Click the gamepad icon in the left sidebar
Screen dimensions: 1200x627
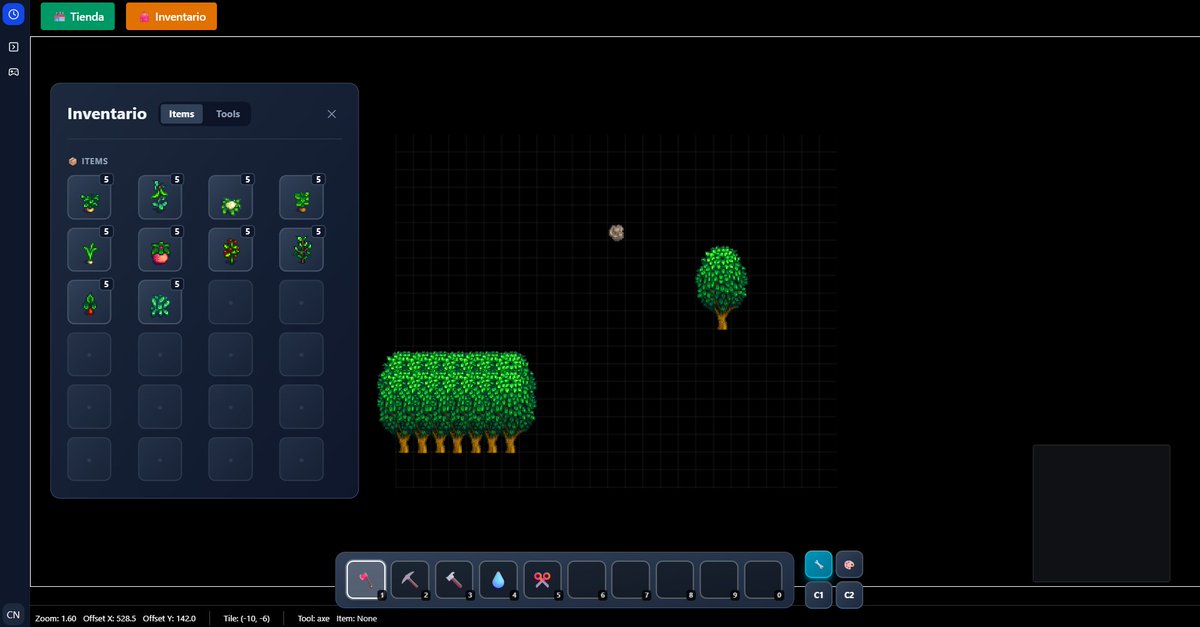pyautogui.click(x=13, y=70)
